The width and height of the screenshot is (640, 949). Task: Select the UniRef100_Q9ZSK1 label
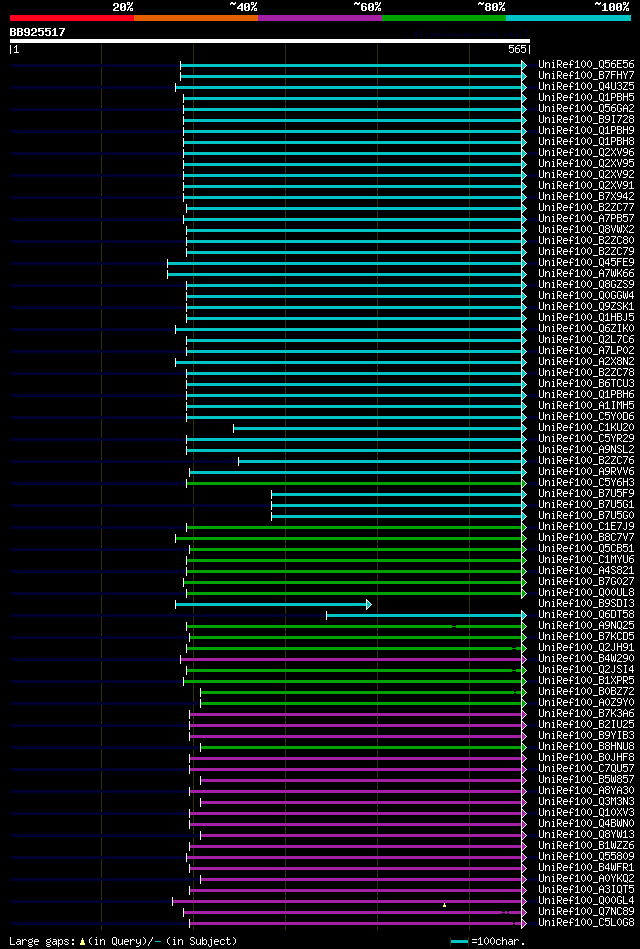(x=587, y=306)
